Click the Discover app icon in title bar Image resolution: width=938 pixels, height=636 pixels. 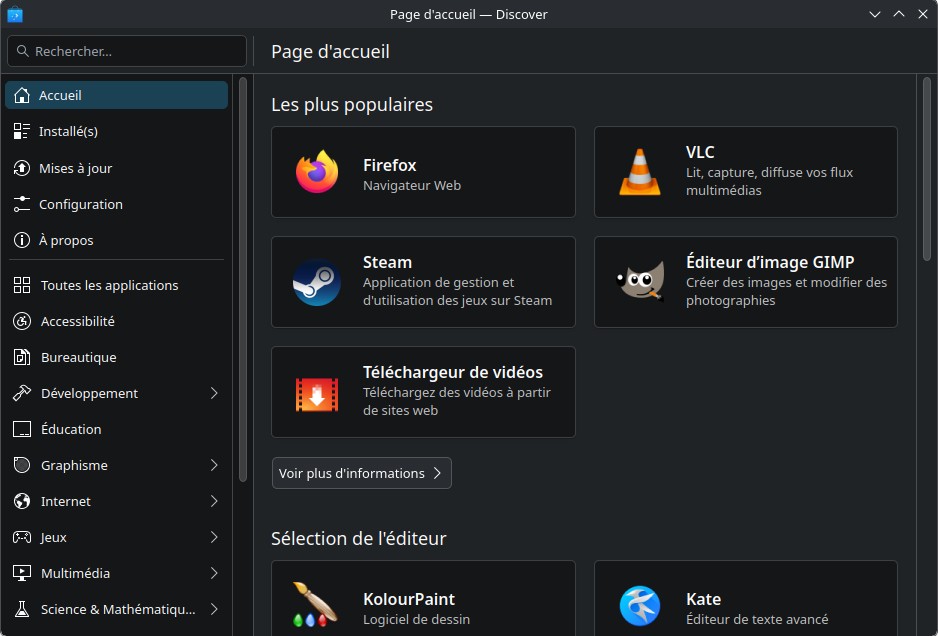coord(15,14)
